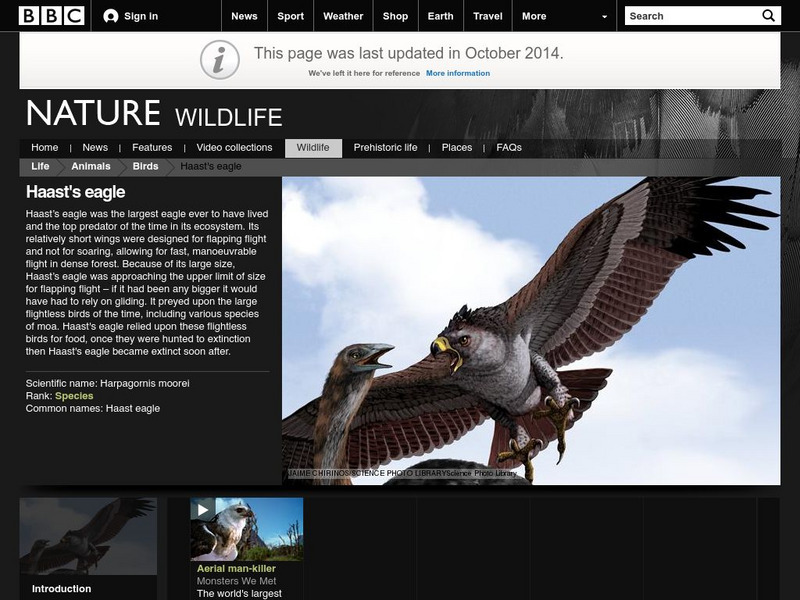Select the Wildlife tab
Screen dimensions: 800x600
coord(313,146)
